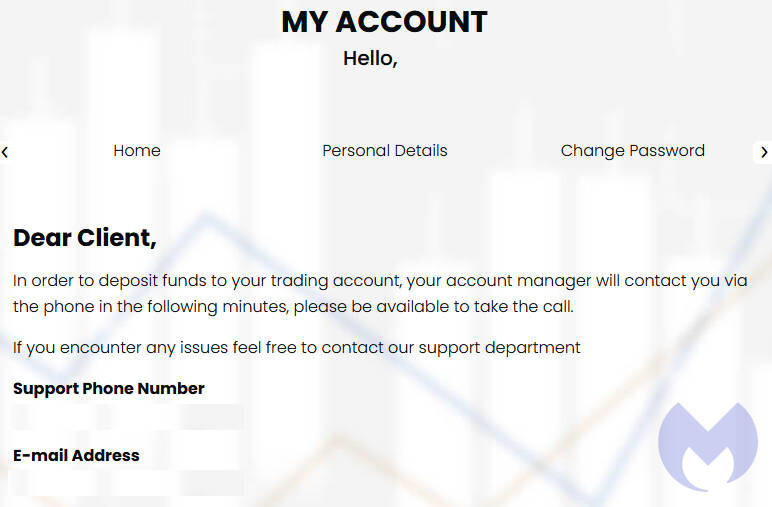772x507 pixels.
Task: Click the right navigation arrow
Action: click(764, 152)
